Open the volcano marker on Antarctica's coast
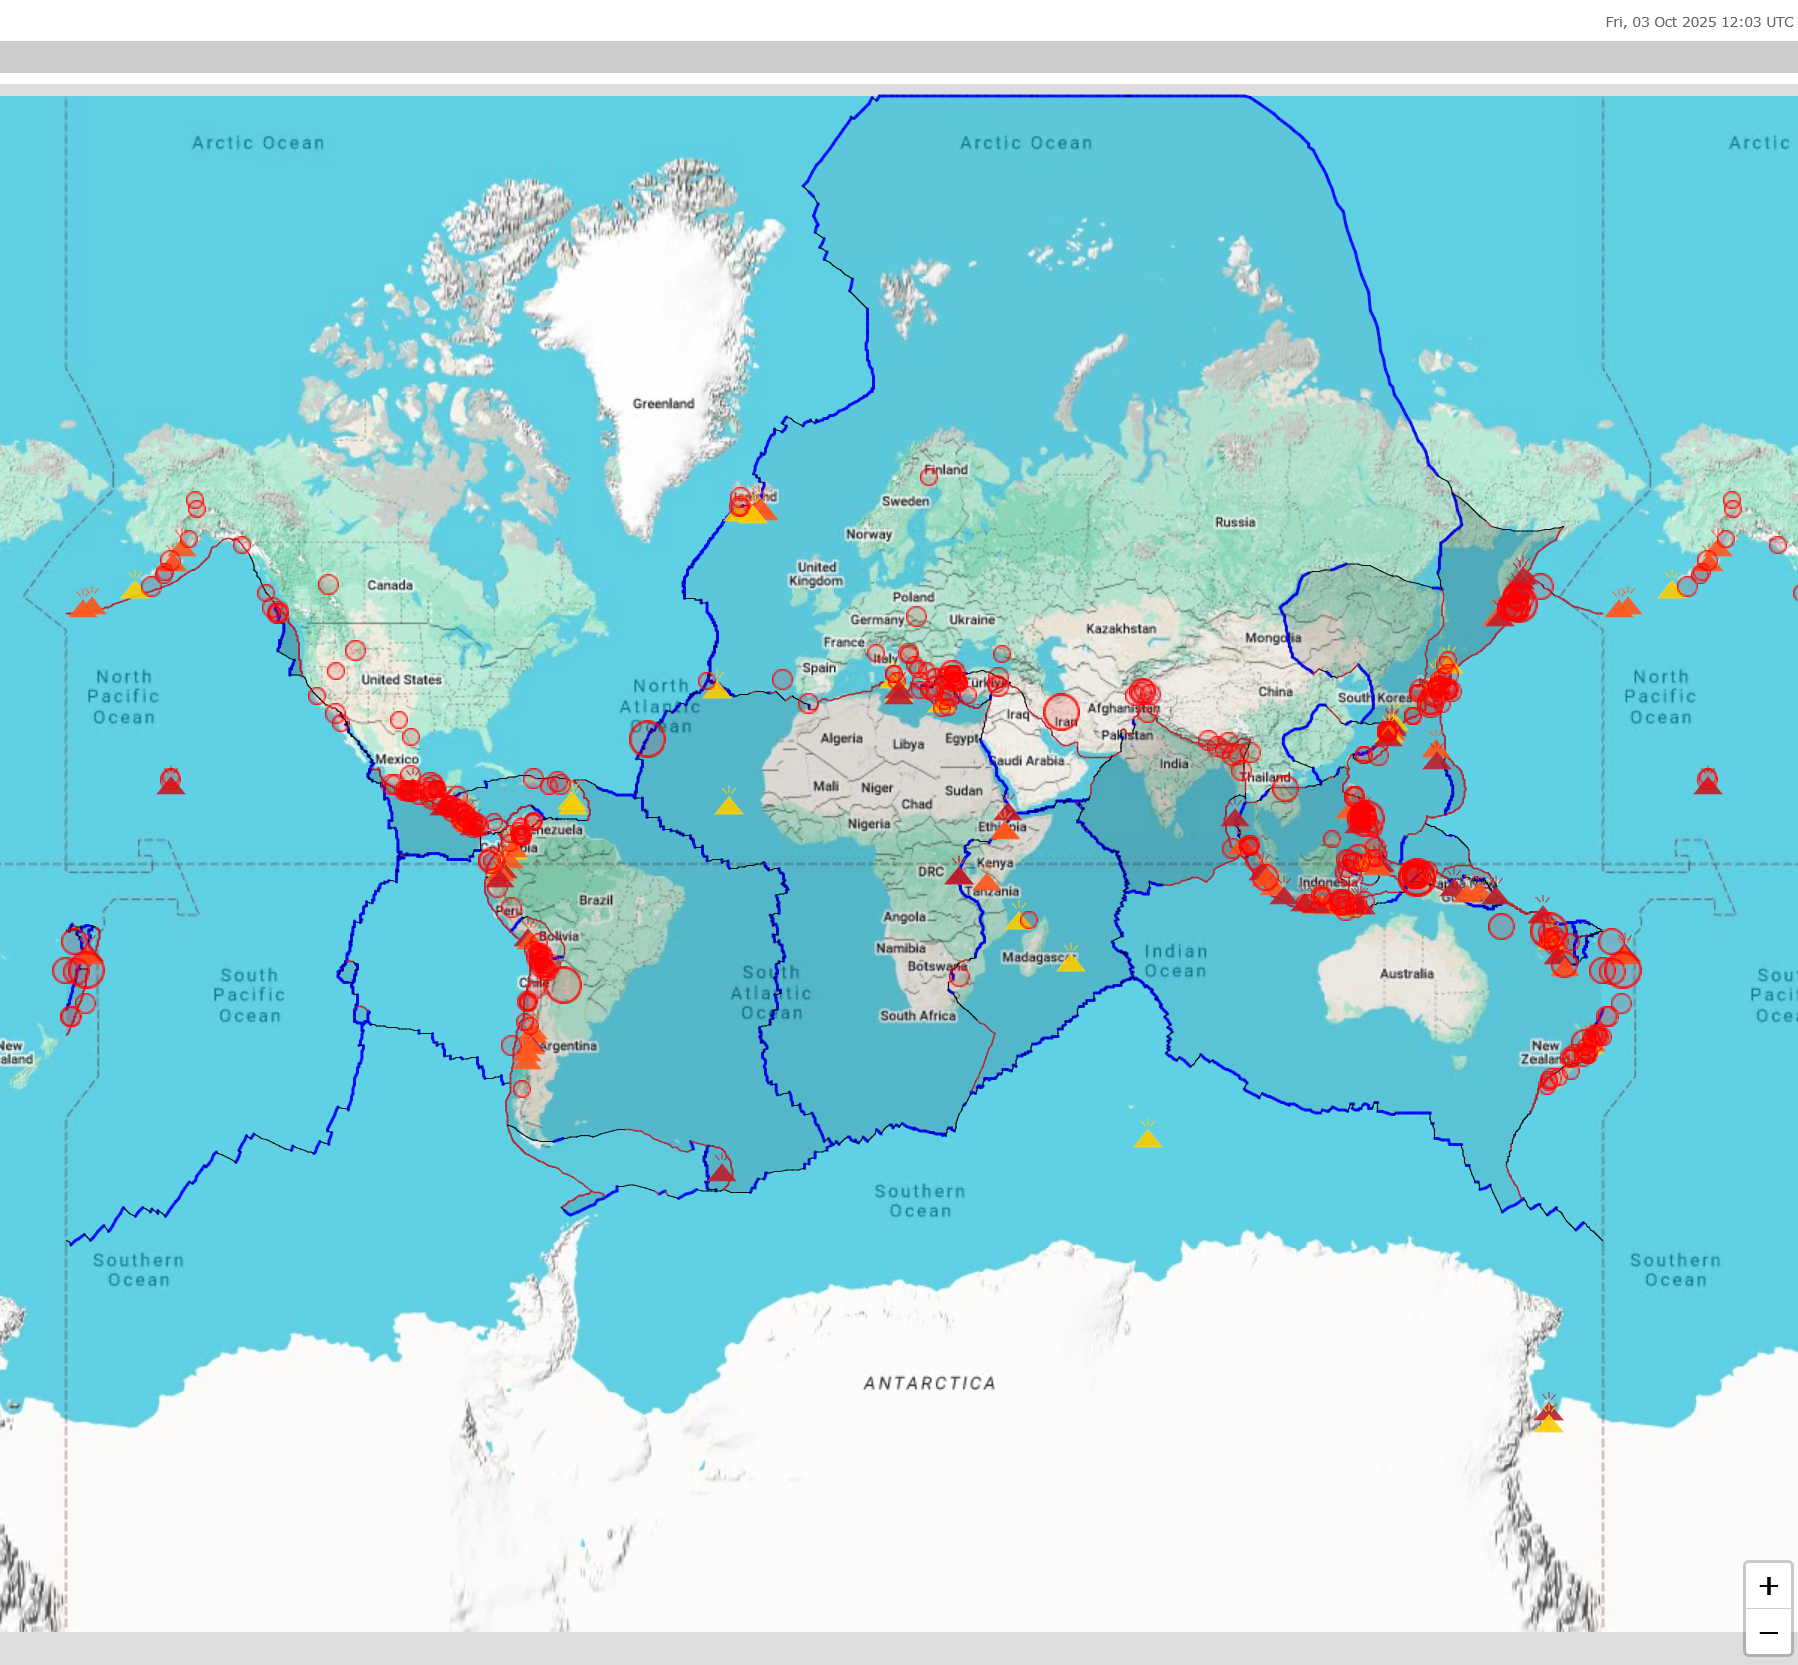This screenshot has height=1665, width=1798. [1548, 1416]
